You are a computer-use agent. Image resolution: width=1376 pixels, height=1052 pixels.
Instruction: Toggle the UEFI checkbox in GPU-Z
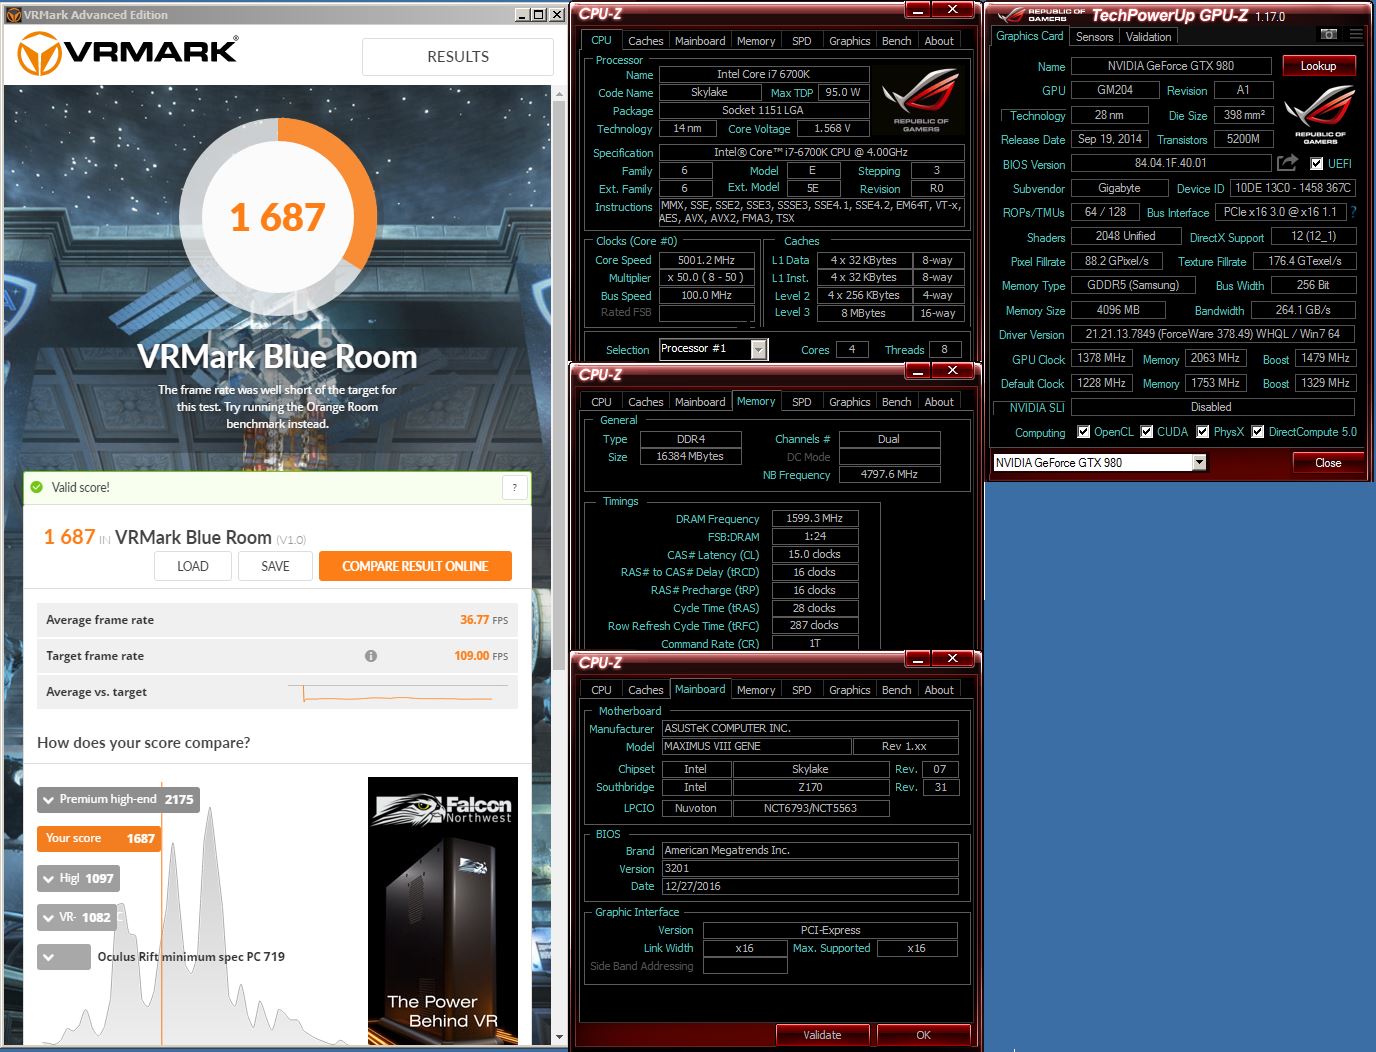[1317, 164]
